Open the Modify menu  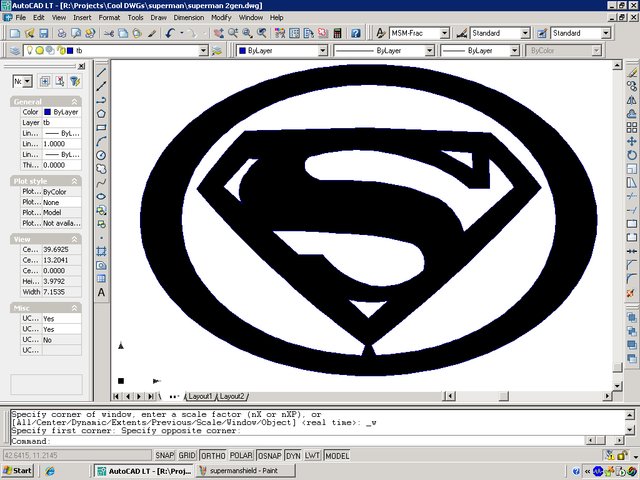(x=221, y=18)
